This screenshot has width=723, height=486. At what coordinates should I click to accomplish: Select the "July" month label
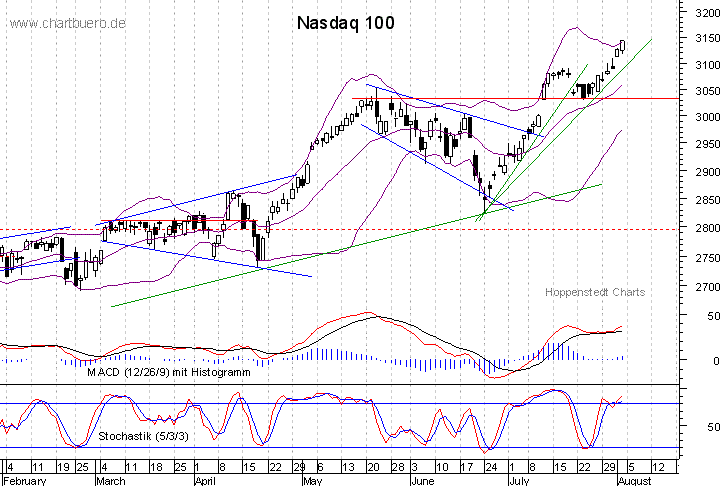[519, 481]
